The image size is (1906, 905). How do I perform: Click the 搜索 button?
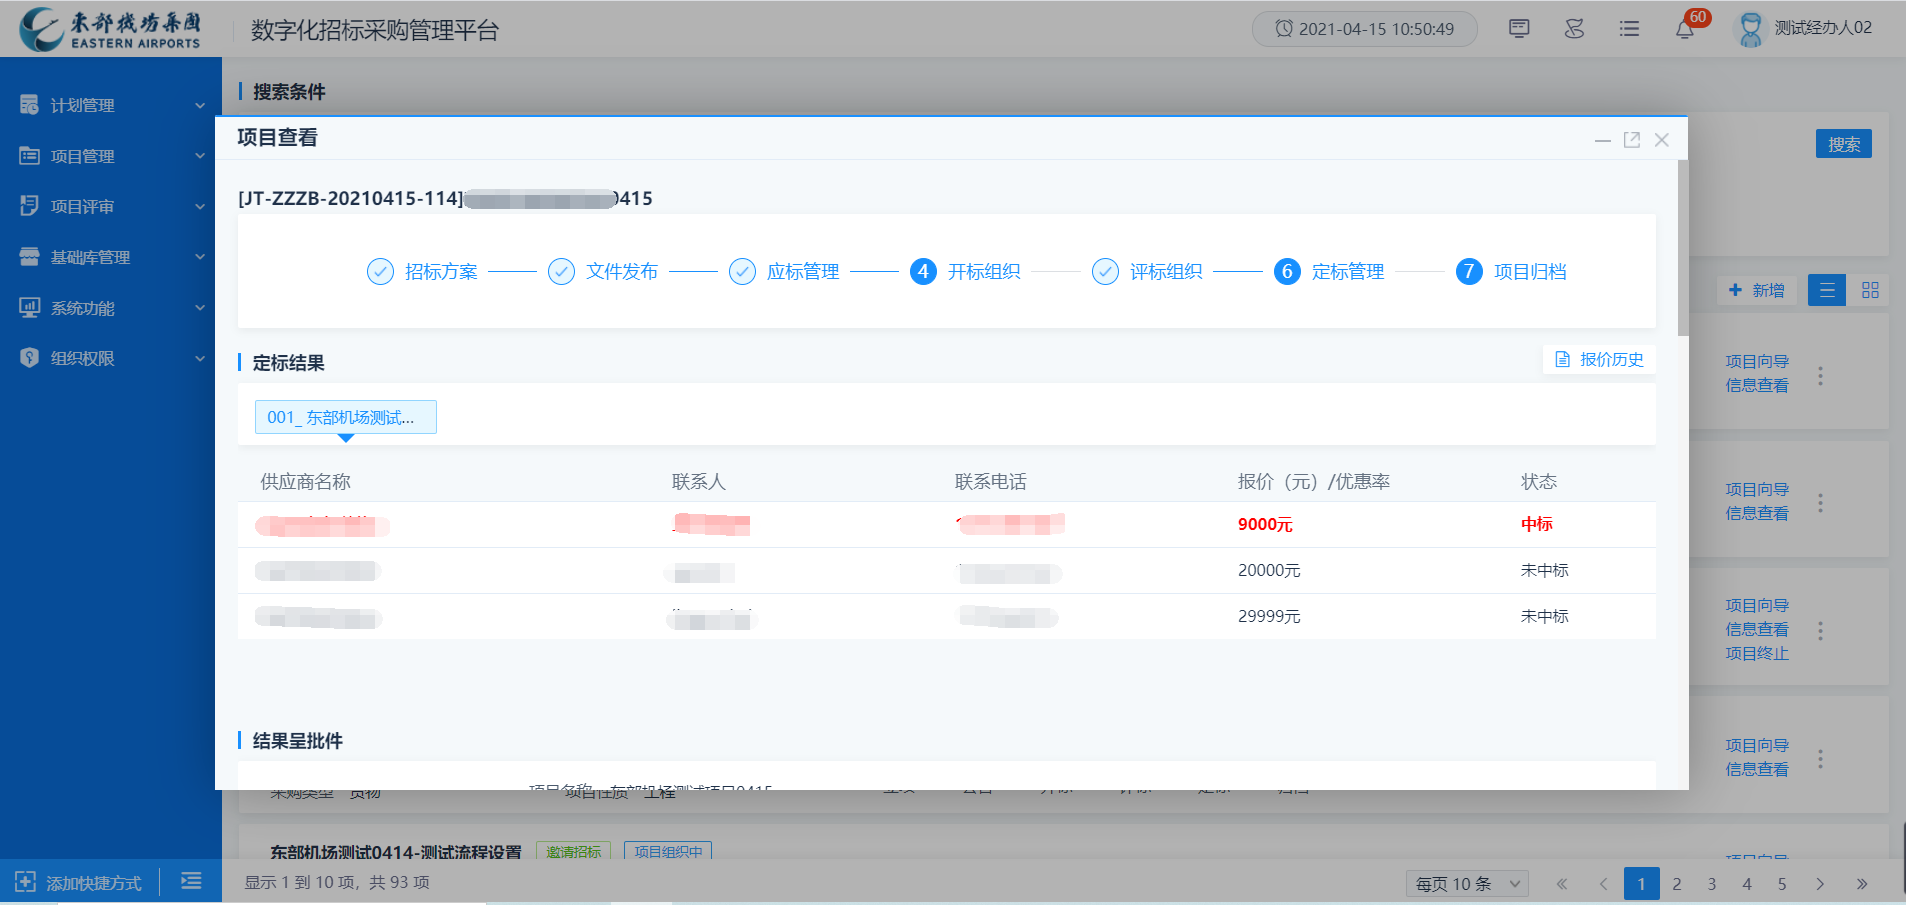[x=1843, y=144]
